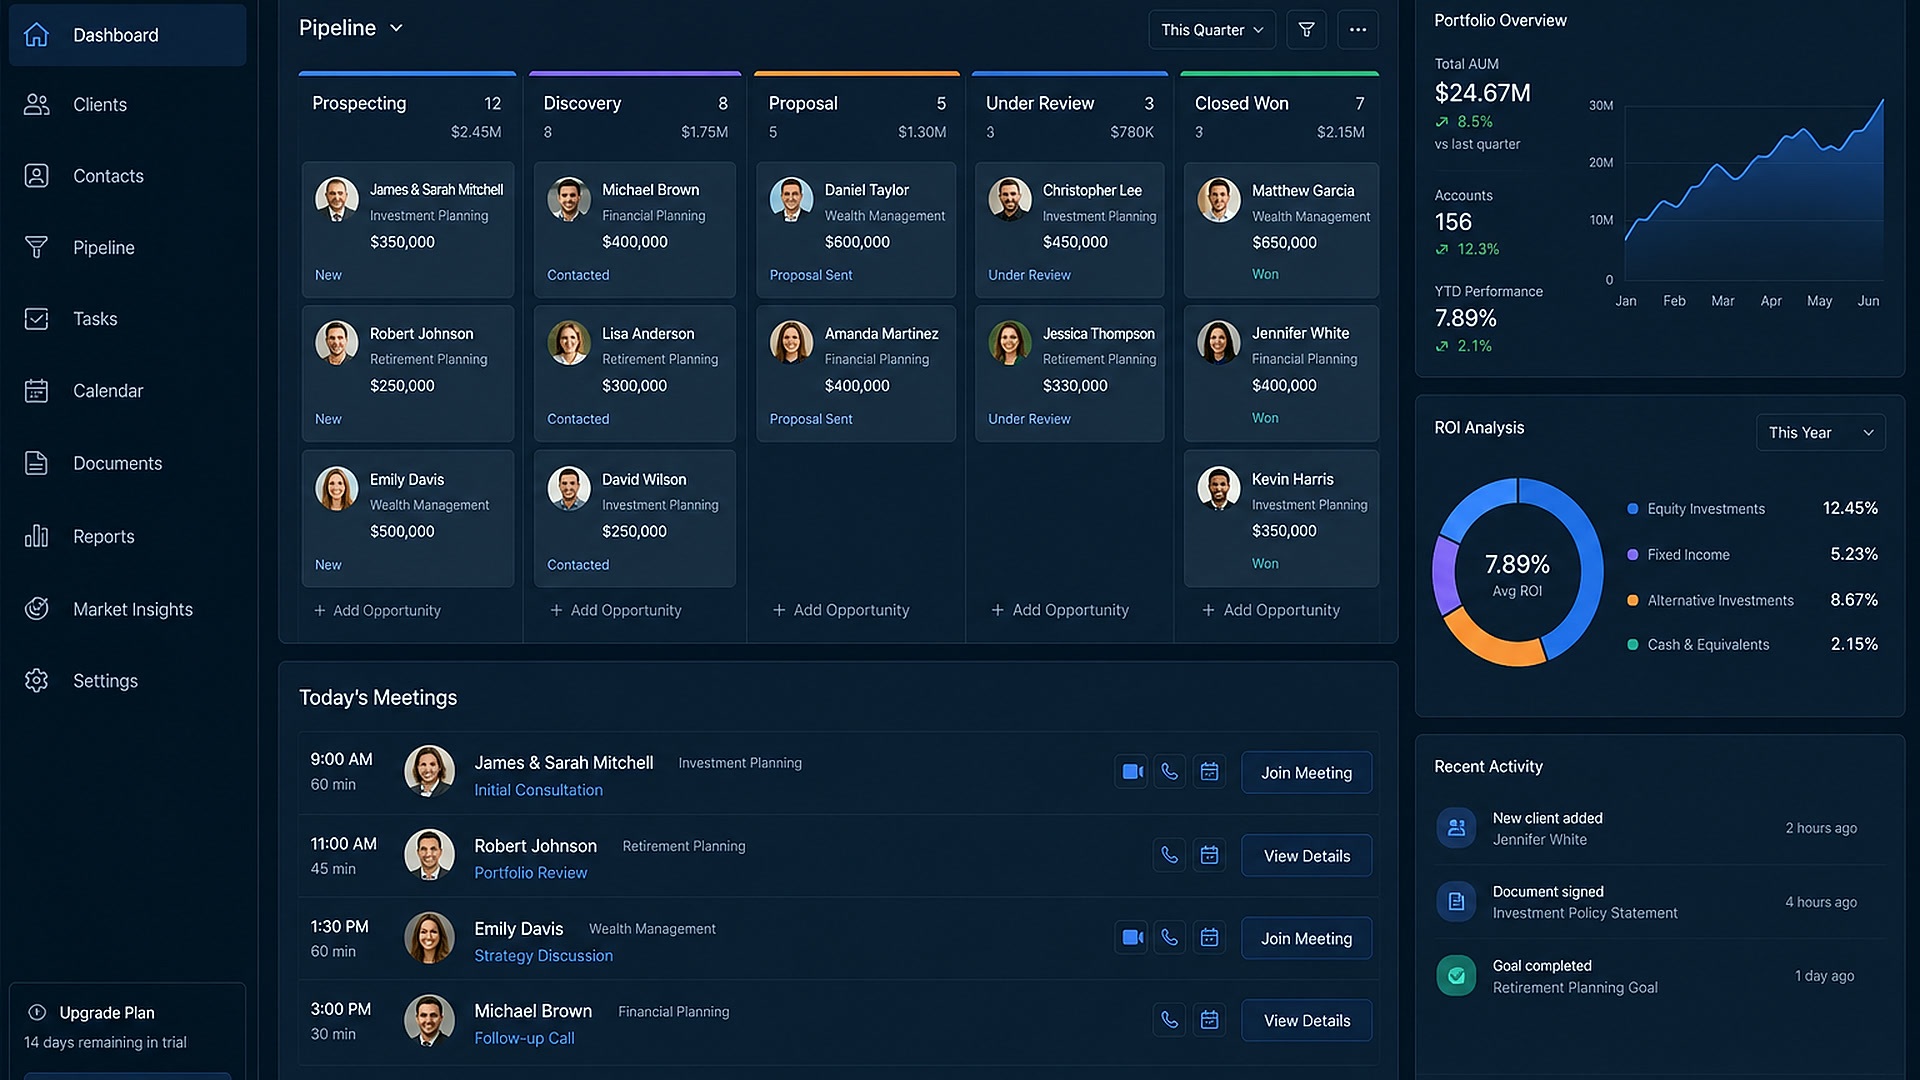The height and width of the screenshot is (1080, 1920).
Task: Open Christopher Lee opportunity card
Action: (1069, 230)
